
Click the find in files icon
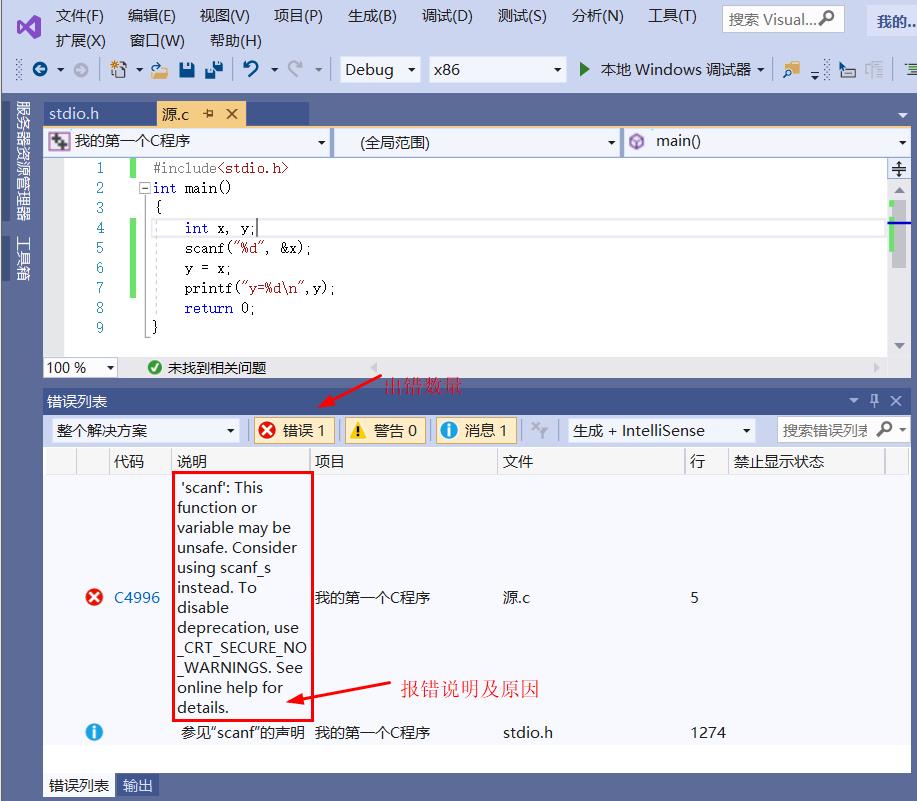(791, 70)
